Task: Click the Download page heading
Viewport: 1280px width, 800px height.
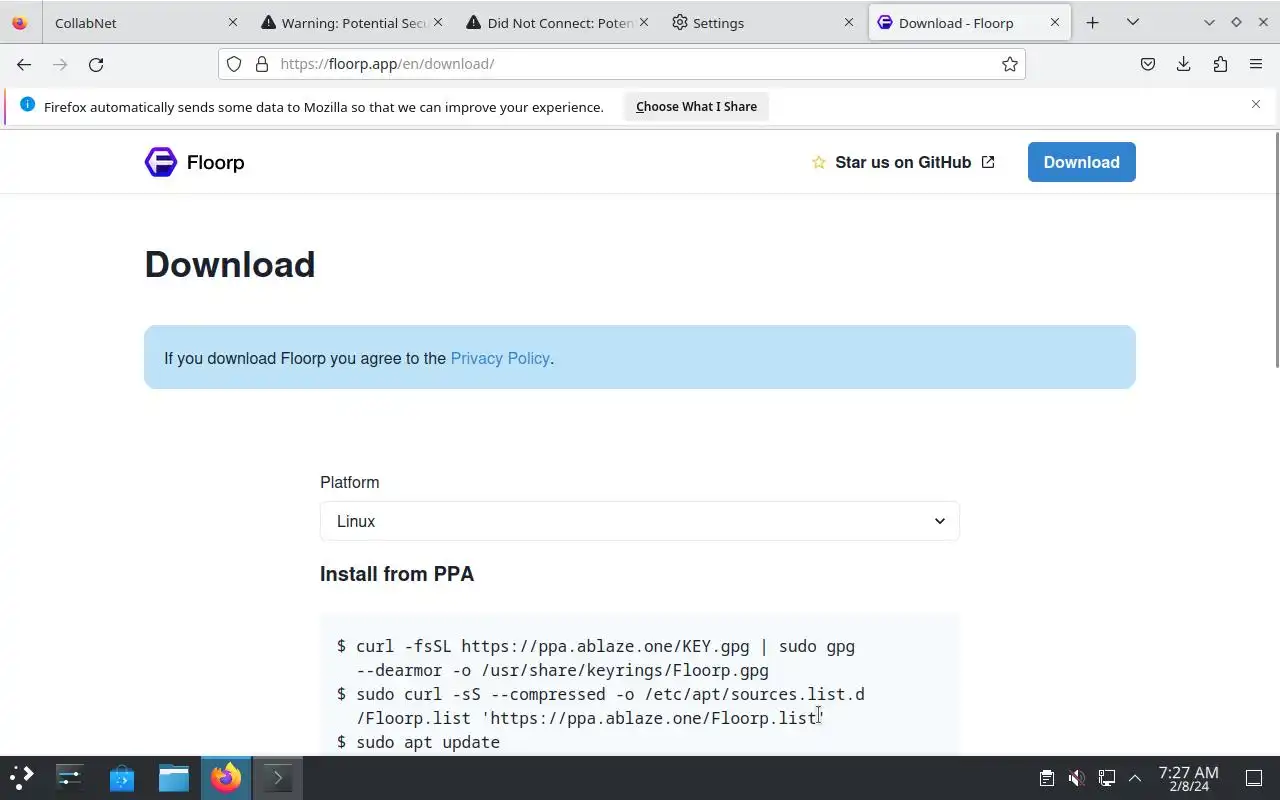Action: tap(230, 264)
